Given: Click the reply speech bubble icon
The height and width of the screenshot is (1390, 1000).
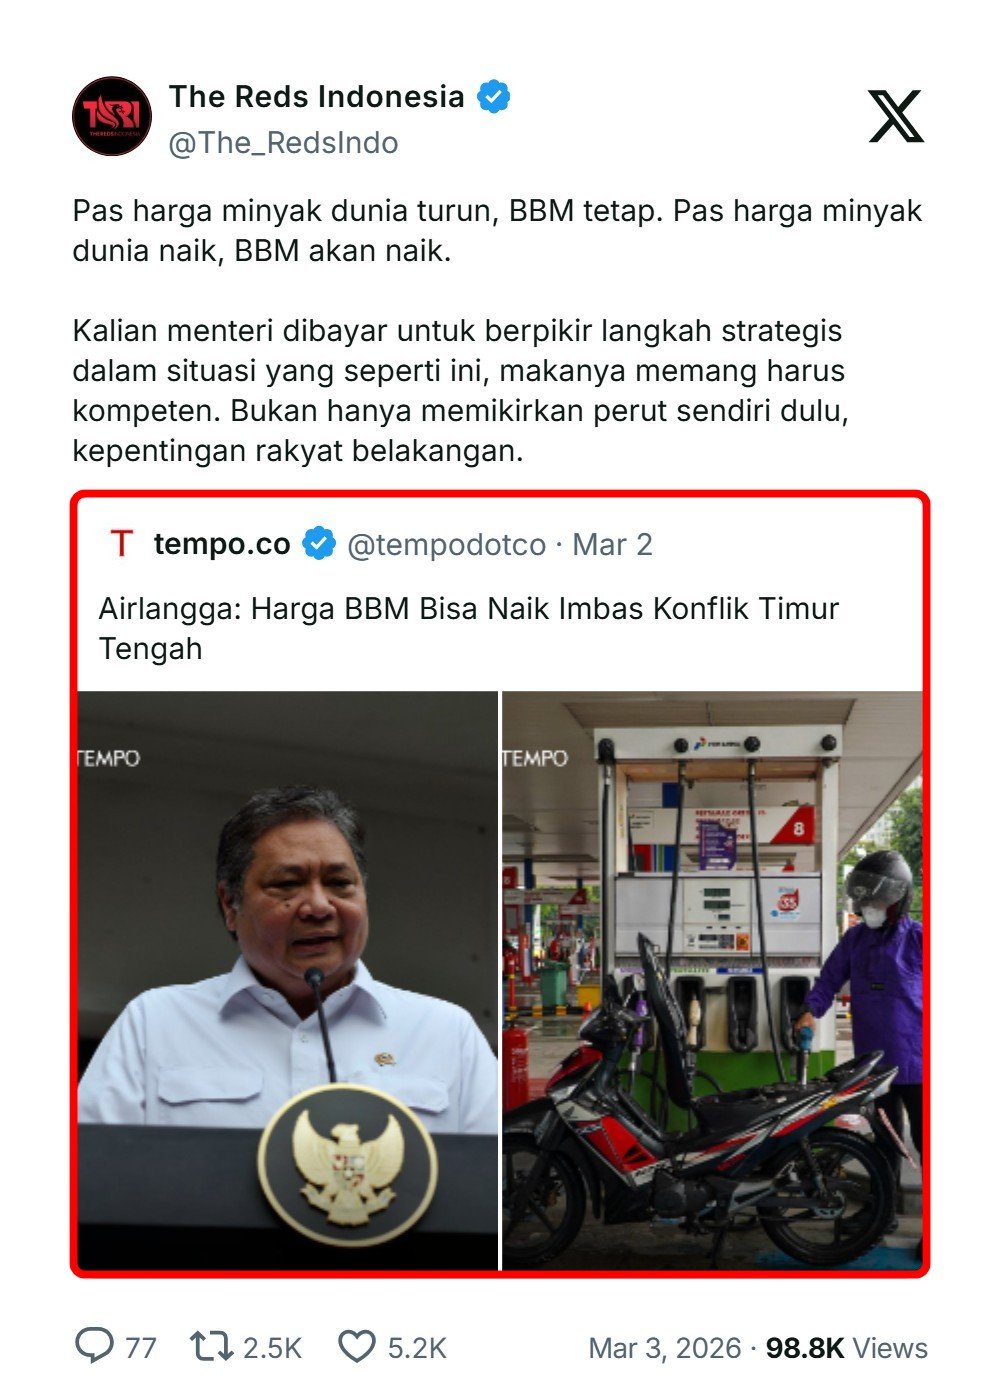Looking at the screenshot, I should [95, 1346].
